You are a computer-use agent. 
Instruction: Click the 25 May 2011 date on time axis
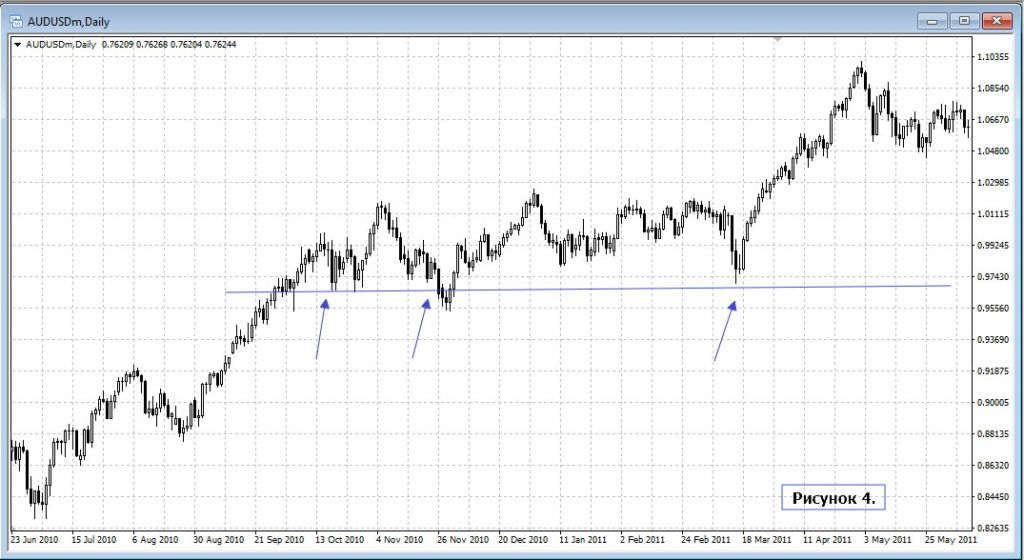coord(951,538)
